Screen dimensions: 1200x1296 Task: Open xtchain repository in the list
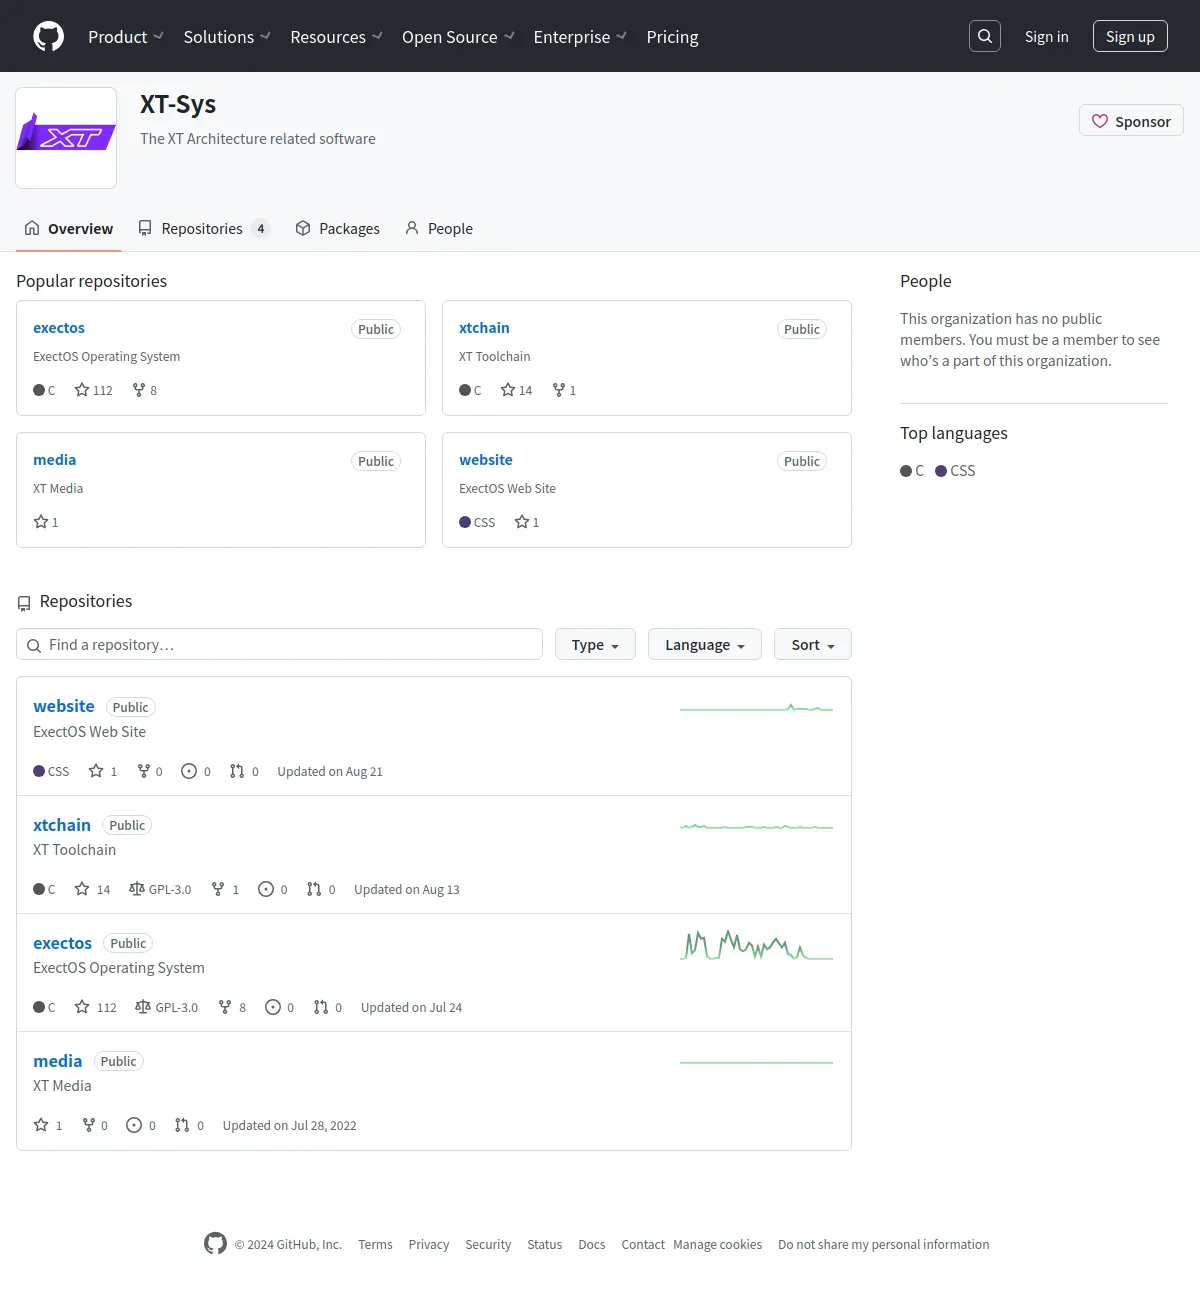tap(62, 825)
